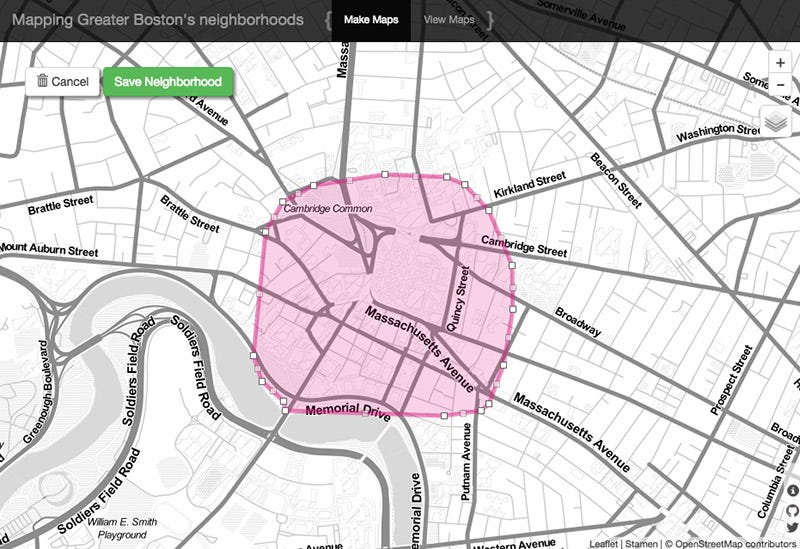Open the GitHub icon link
Viewport: 800px width, 549px height.
click(x=792, y=509)
